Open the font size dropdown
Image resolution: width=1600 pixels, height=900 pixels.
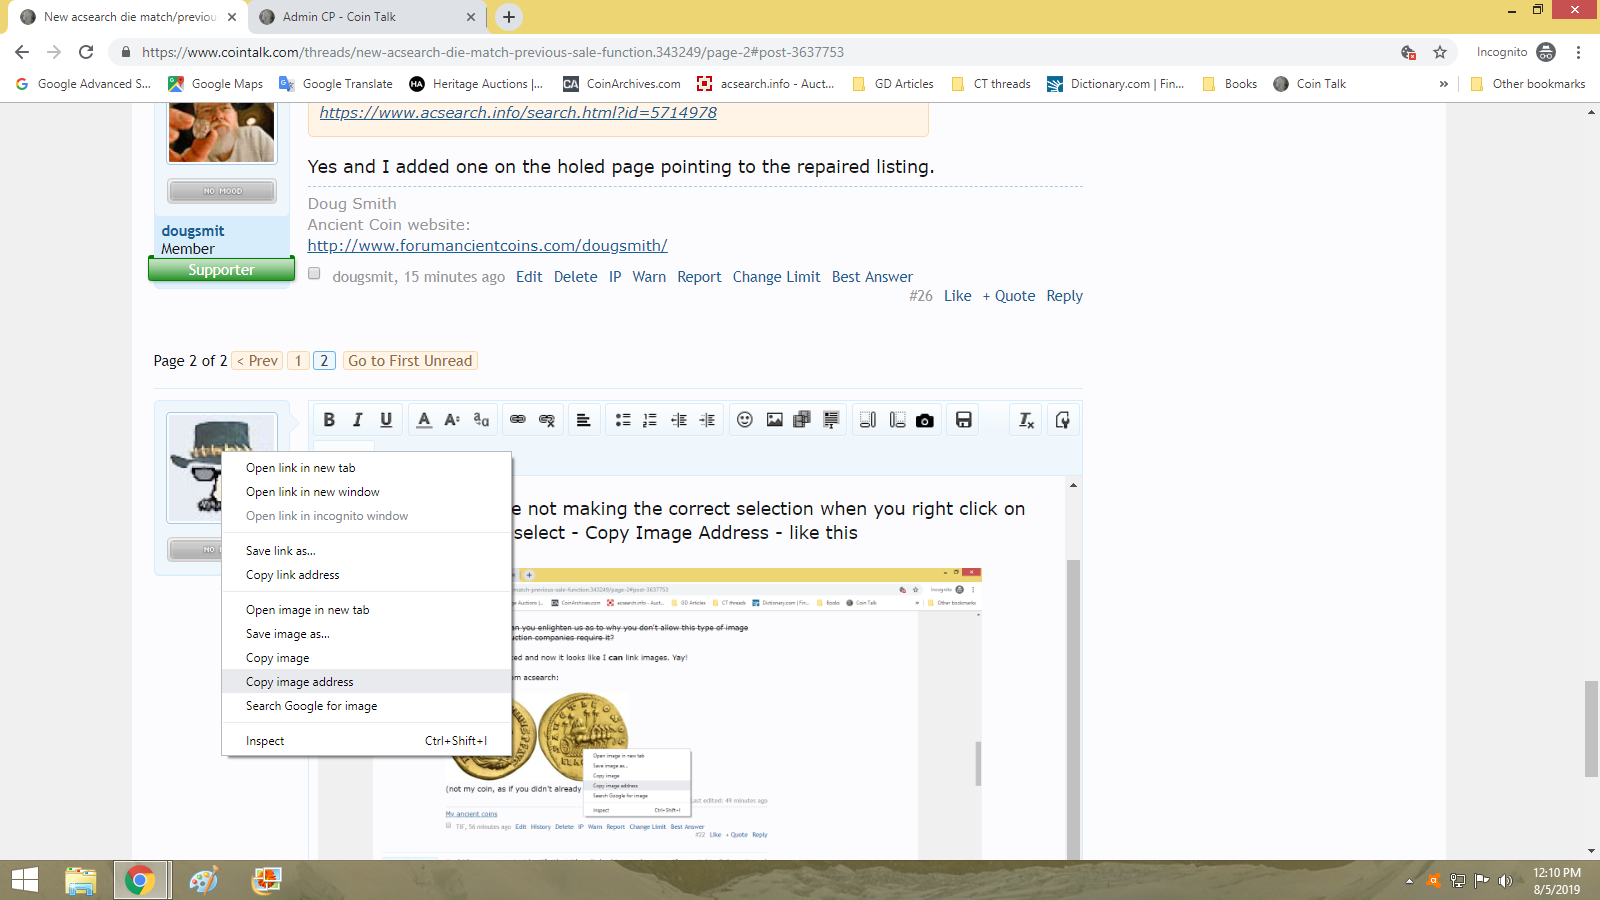[452, 420]
